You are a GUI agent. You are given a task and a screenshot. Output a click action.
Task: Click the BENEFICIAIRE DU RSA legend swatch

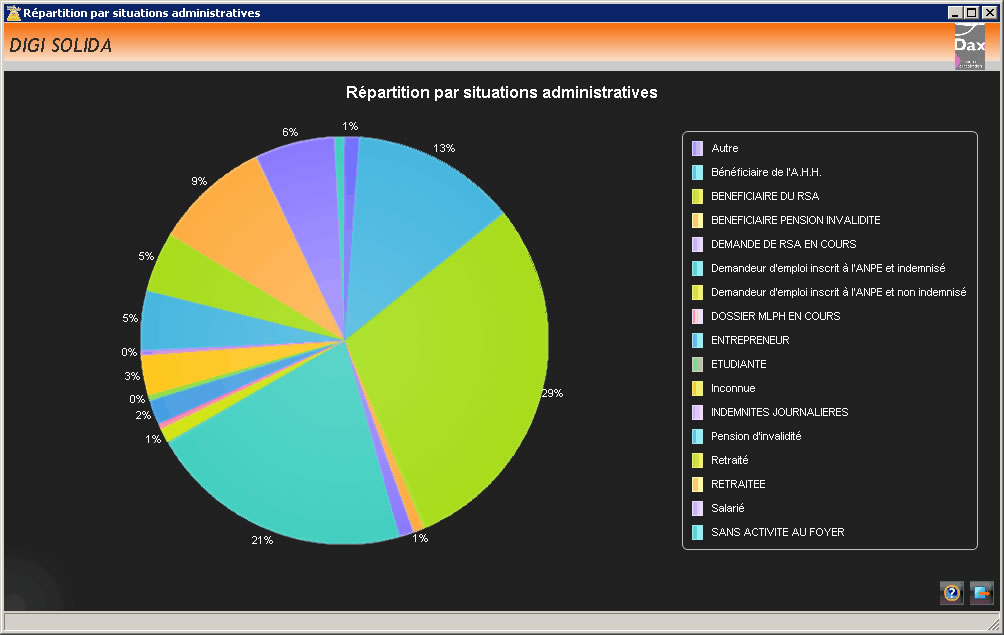(697, 196)
